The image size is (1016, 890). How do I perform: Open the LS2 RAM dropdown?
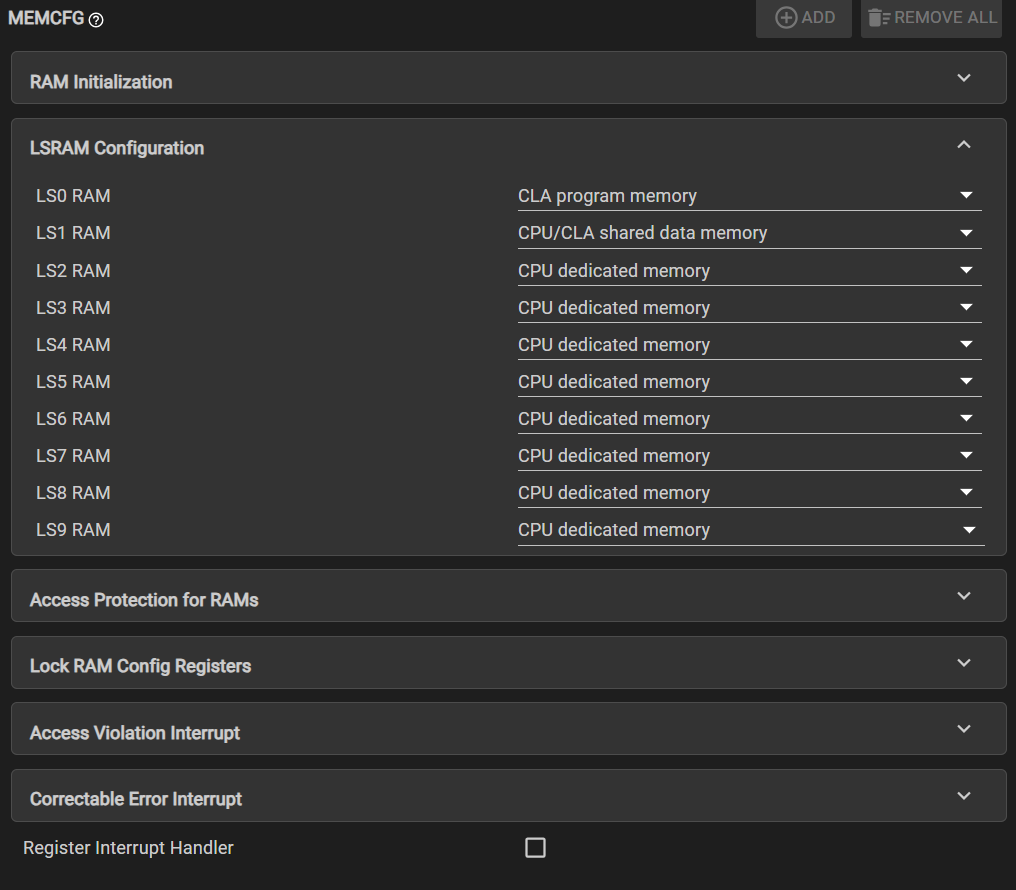(748, 271)
